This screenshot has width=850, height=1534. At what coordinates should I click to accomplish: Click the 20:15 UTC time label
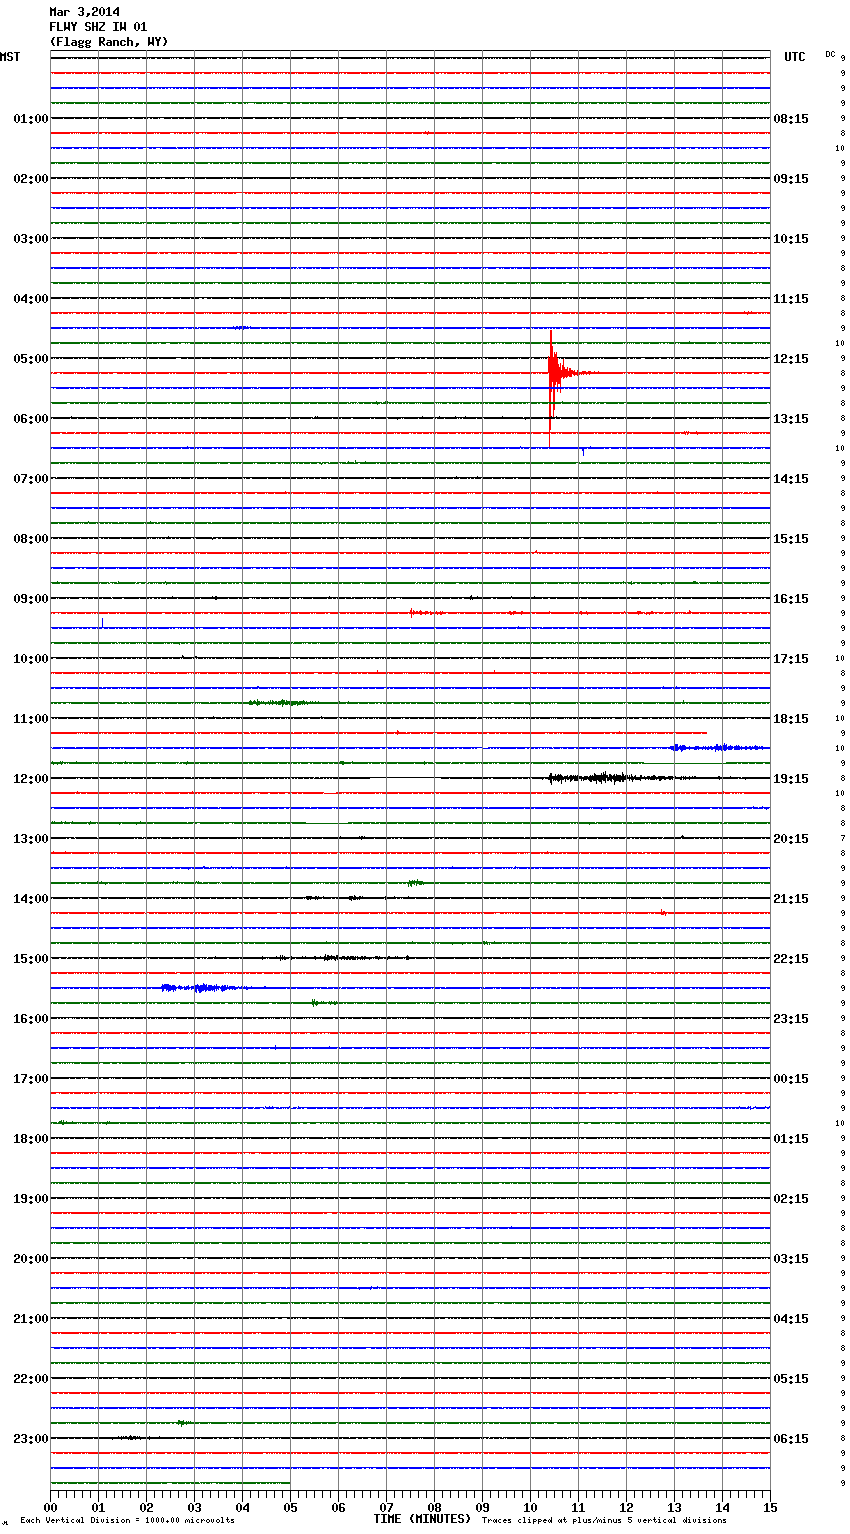[791, 839]
